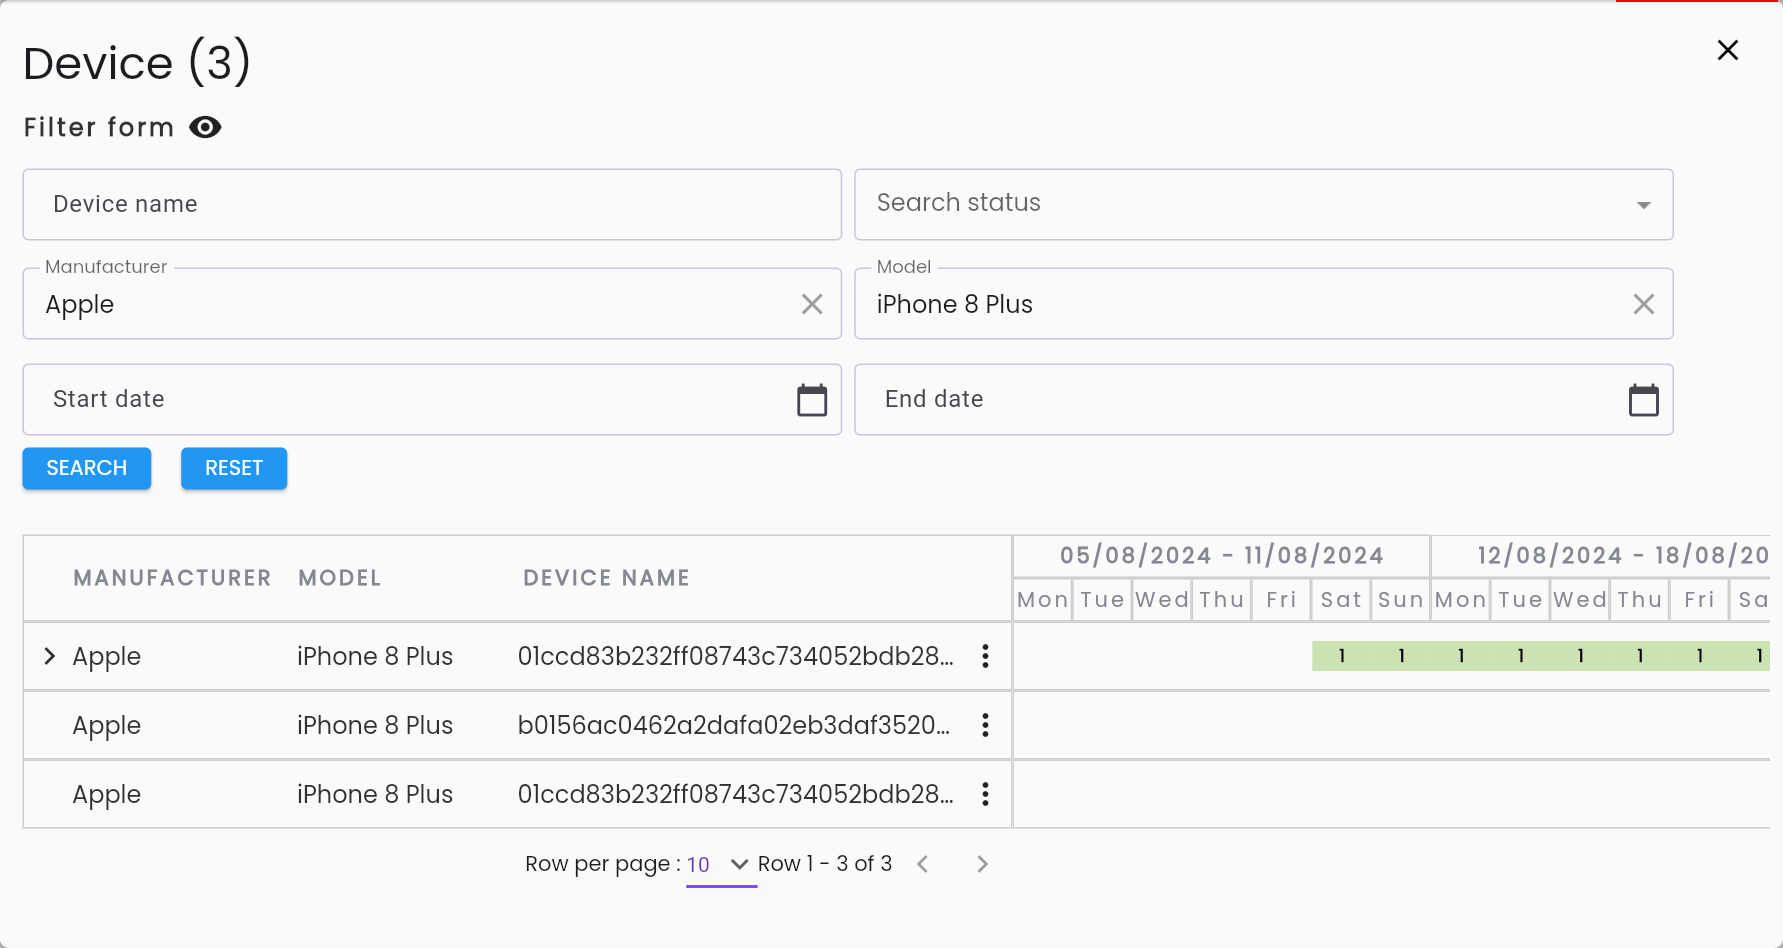
Task: Click 'Row 1 - 3 of 3' pagination text
Action: [x=825, y=864]
